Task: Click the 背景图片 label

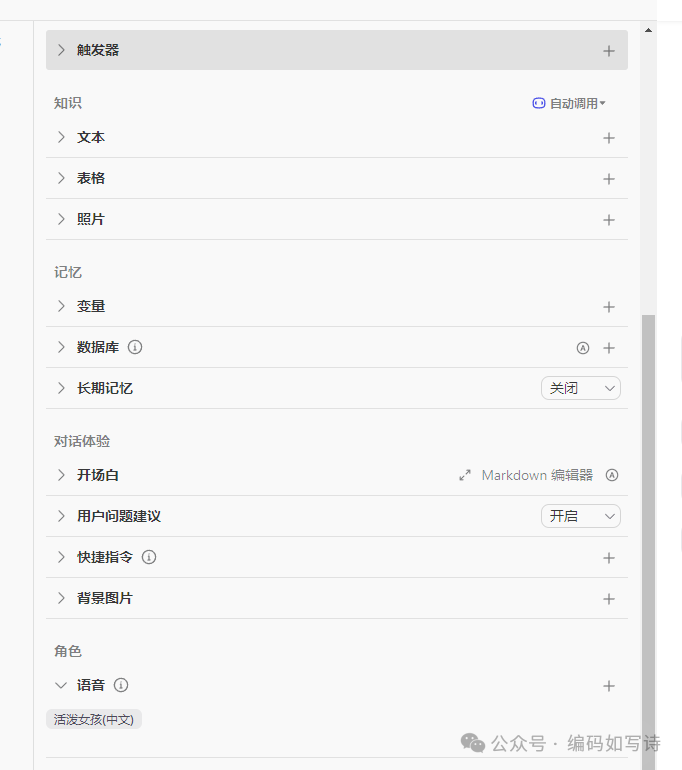Action: point(105,598)
